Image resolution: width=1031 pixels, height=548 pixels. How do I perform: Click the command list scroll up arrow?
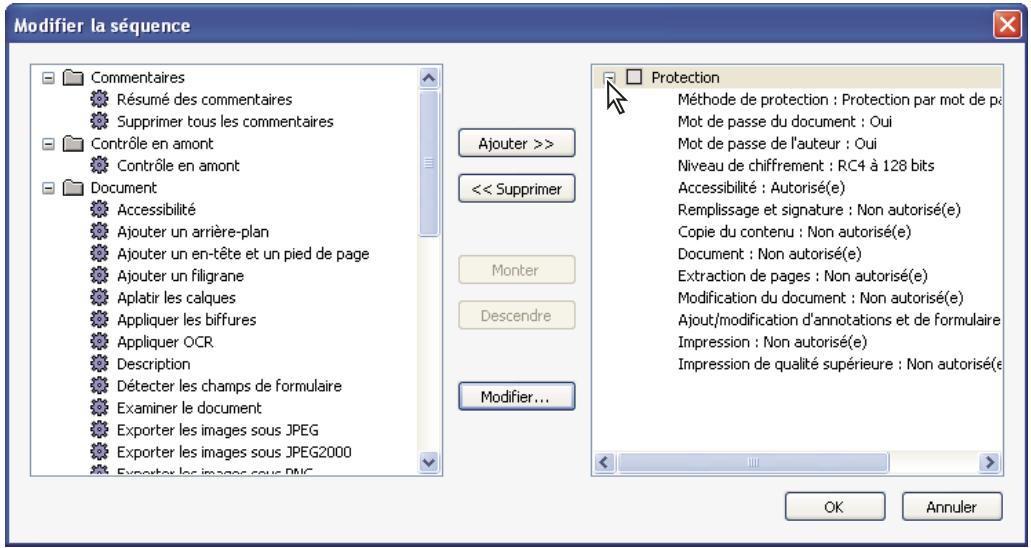click(x=429, y=78)
